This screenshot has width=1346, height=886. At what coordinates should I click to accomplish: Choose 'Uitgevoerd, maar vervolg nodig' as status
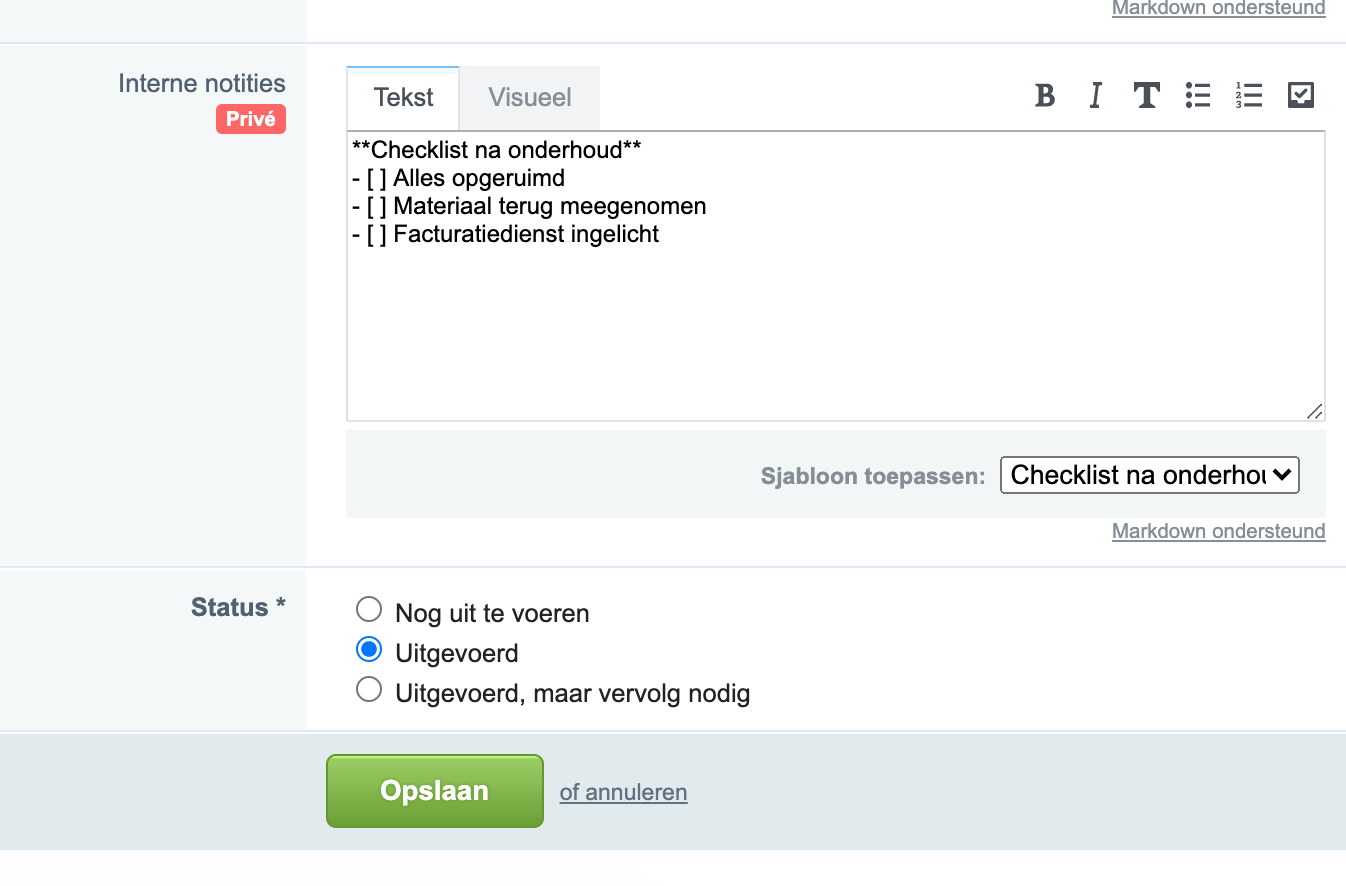[x=369, y=689]
